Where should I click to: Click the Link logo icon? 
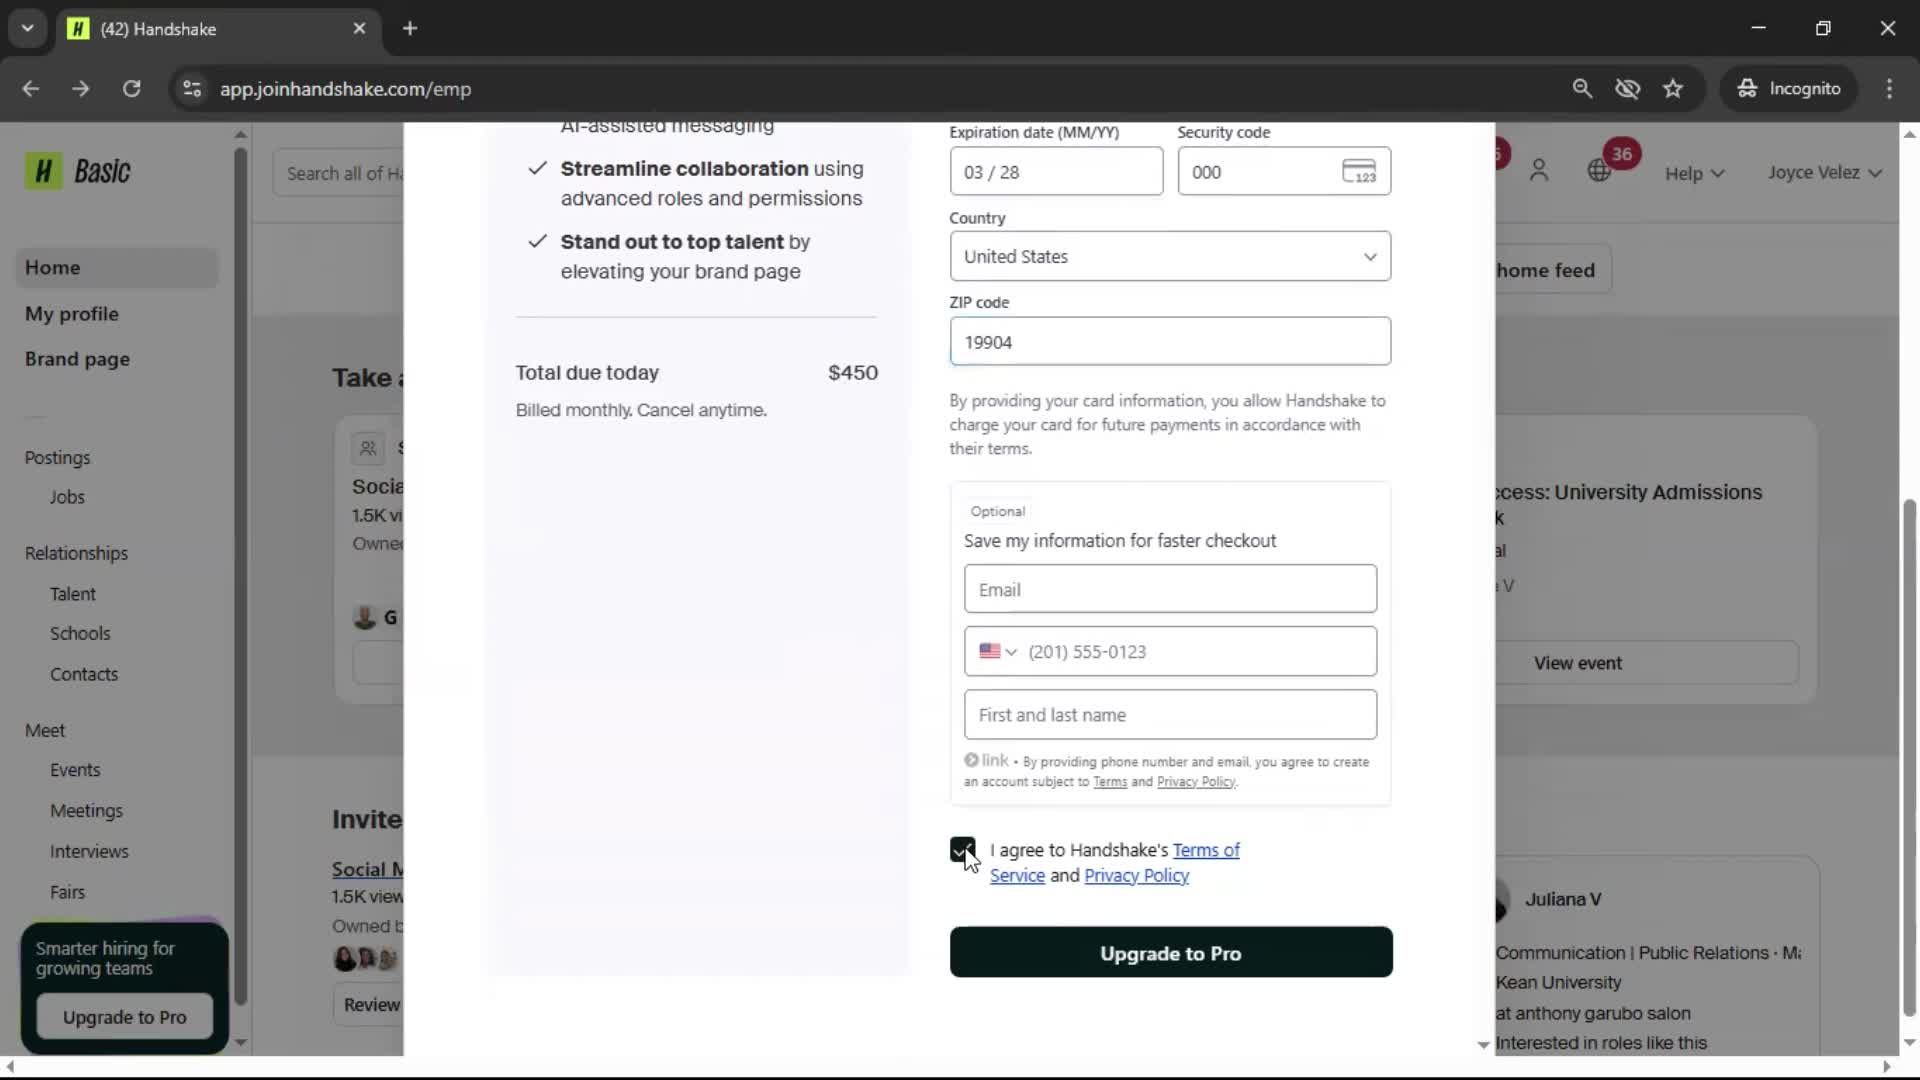[x=986, y=760]
